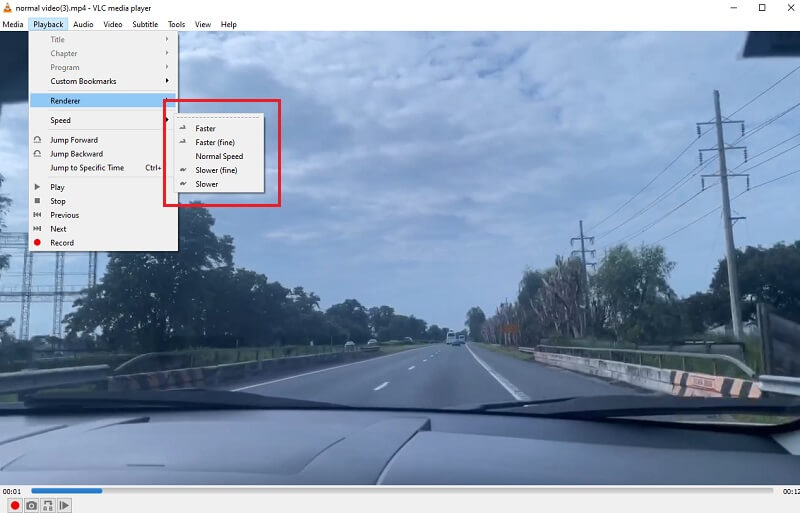Open the Tools menu

[x=177, y=24]
